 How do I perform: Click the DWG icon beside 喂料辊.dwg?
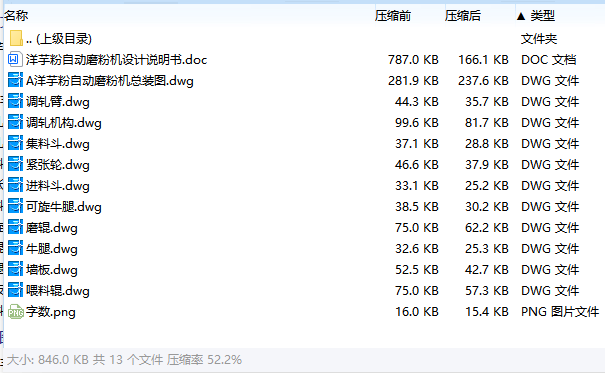pos(15,290)
